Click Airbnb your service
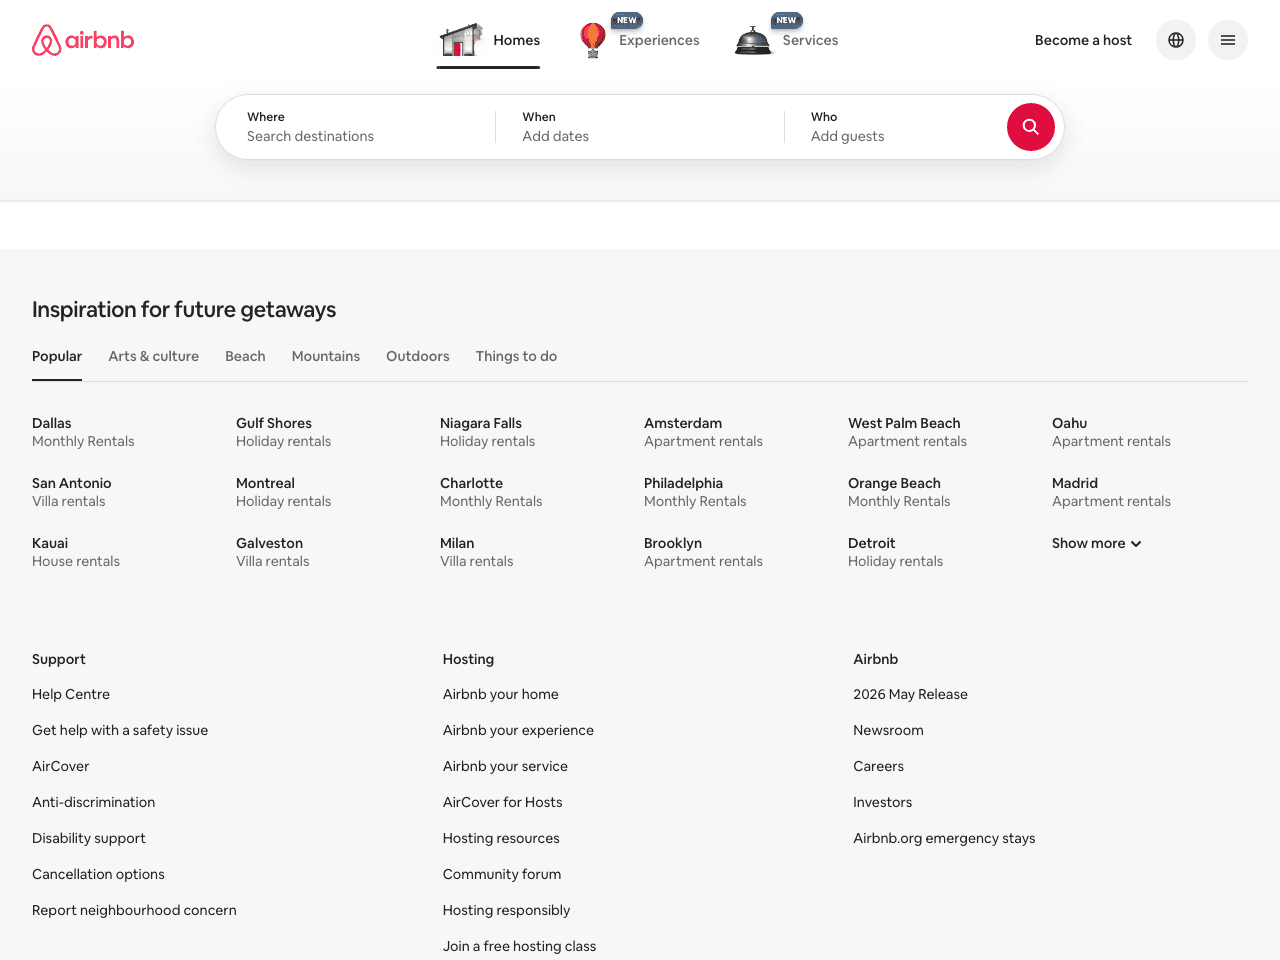Image resolution: width=1280 pixels, height=960 pixels. 505,766
